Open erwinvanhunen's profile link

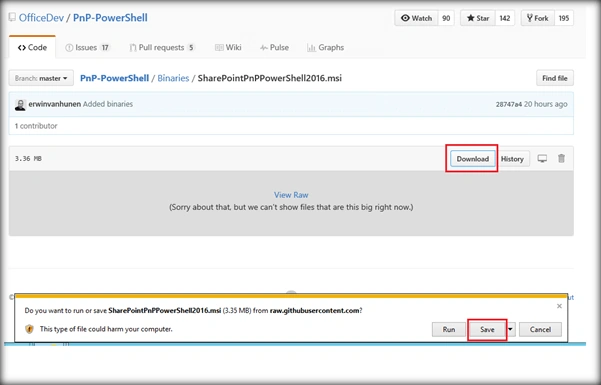(54, 104)
